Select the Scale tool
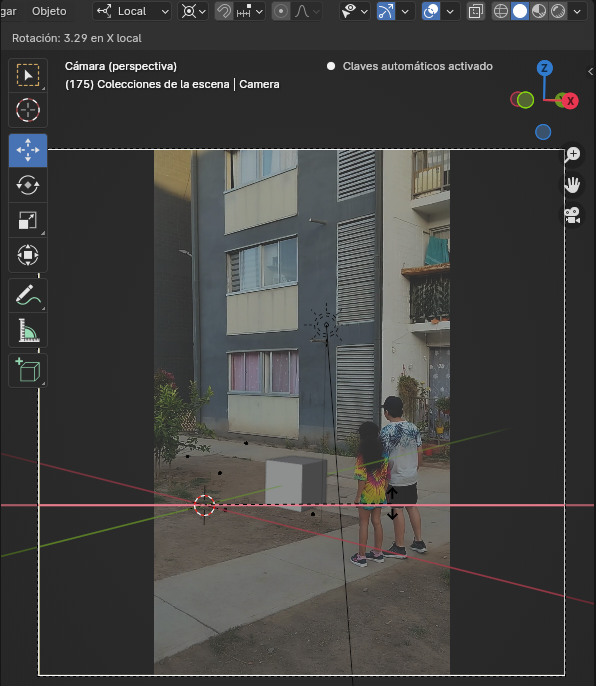The height and width of the screenshot is (686, 596). [28, 220]
